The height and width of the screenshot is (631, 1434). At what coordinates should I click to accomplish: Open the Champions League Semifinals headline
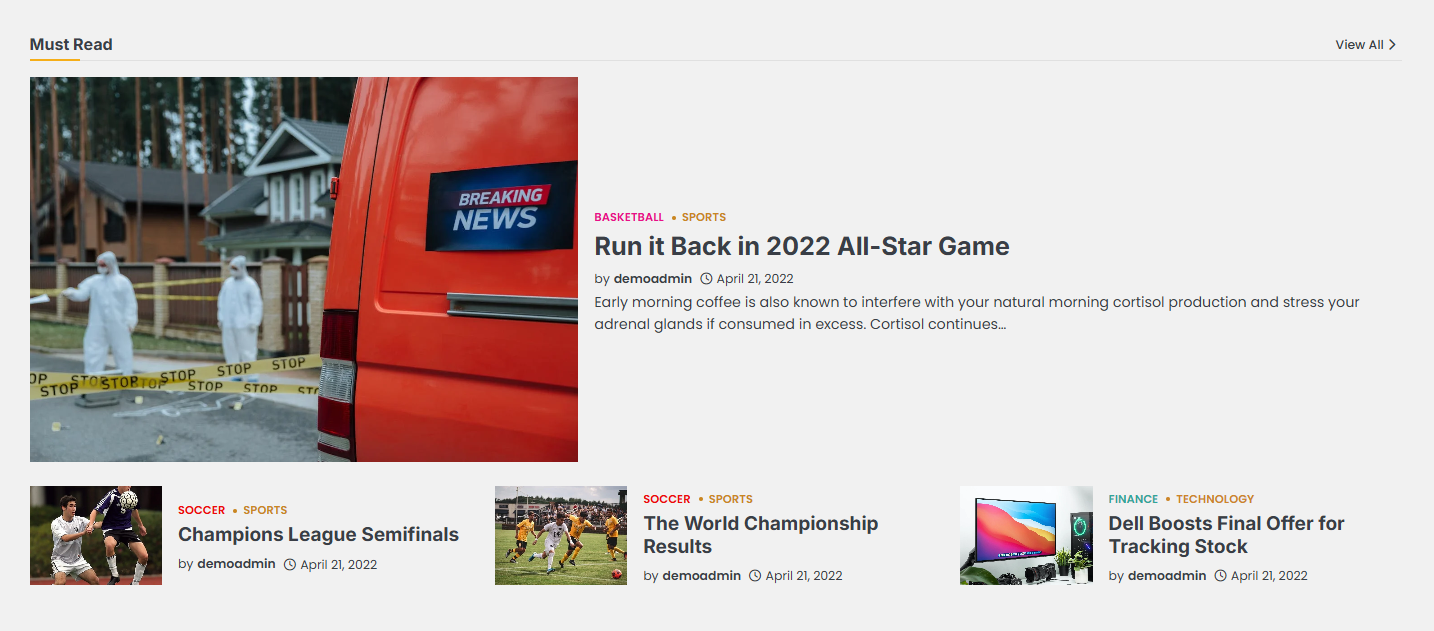tap(318, 535)
